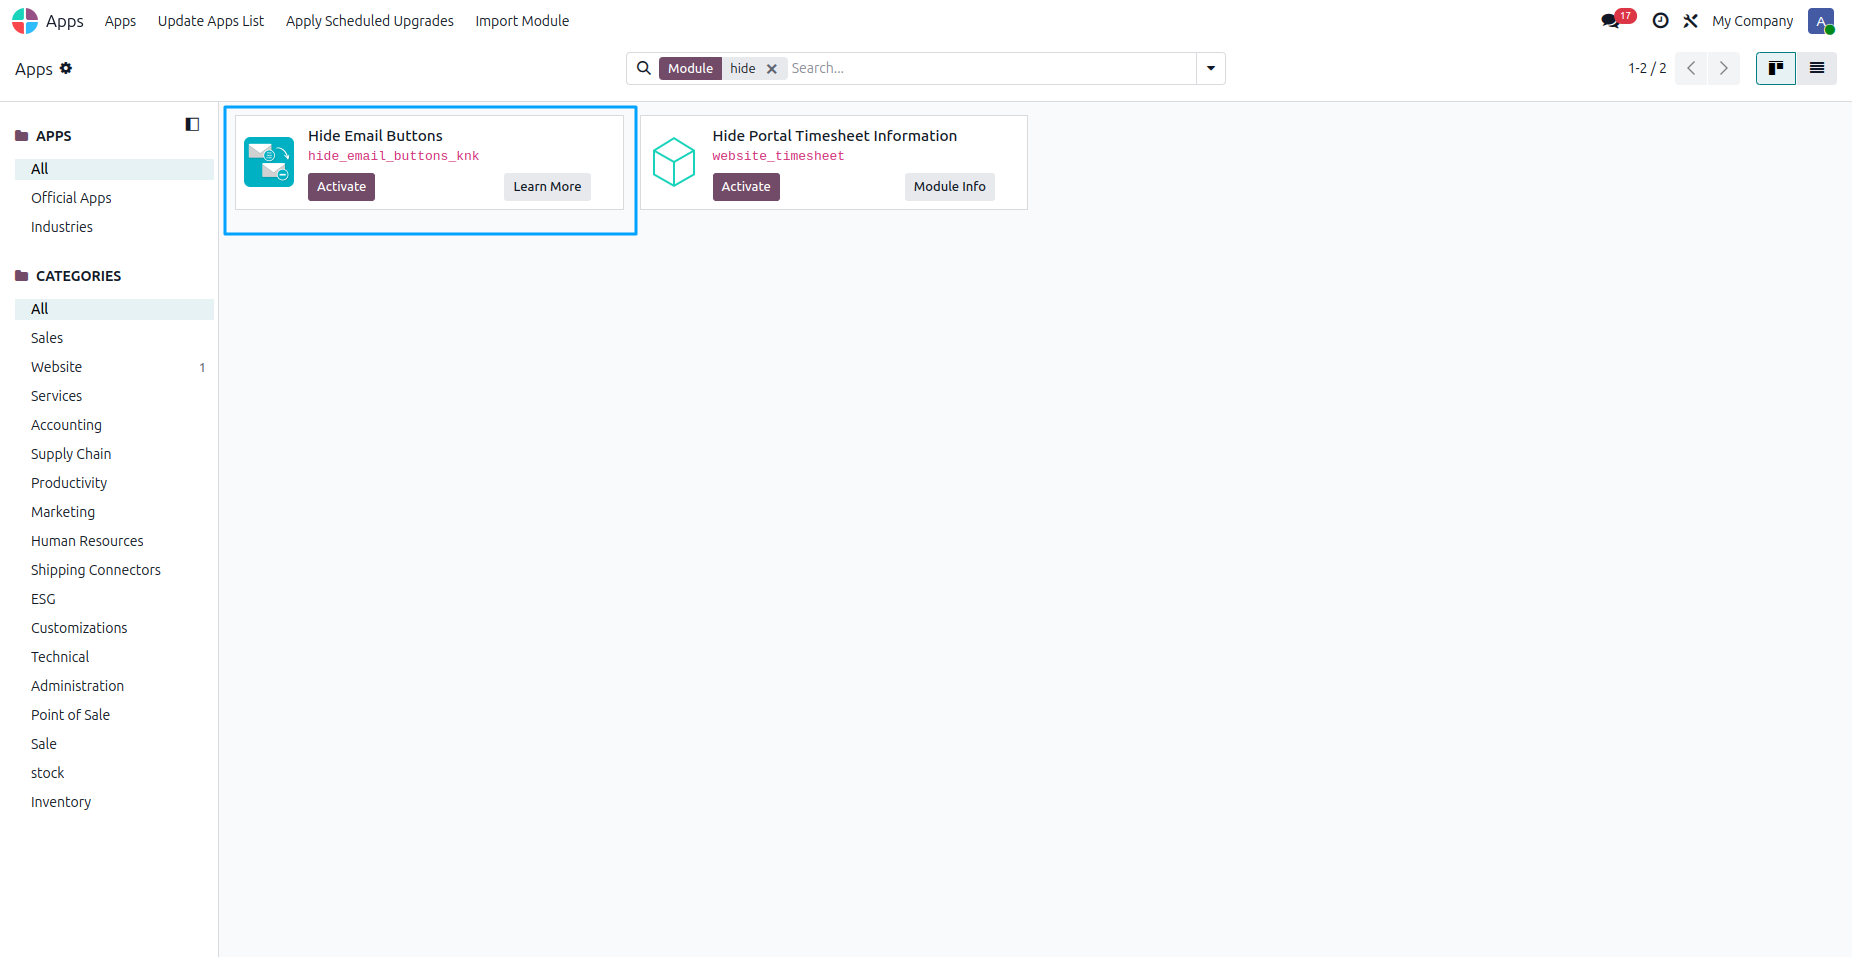Open the Odoo Apps home logo
This screenshot has width=1852, height=957.
[x=25, y=21]
